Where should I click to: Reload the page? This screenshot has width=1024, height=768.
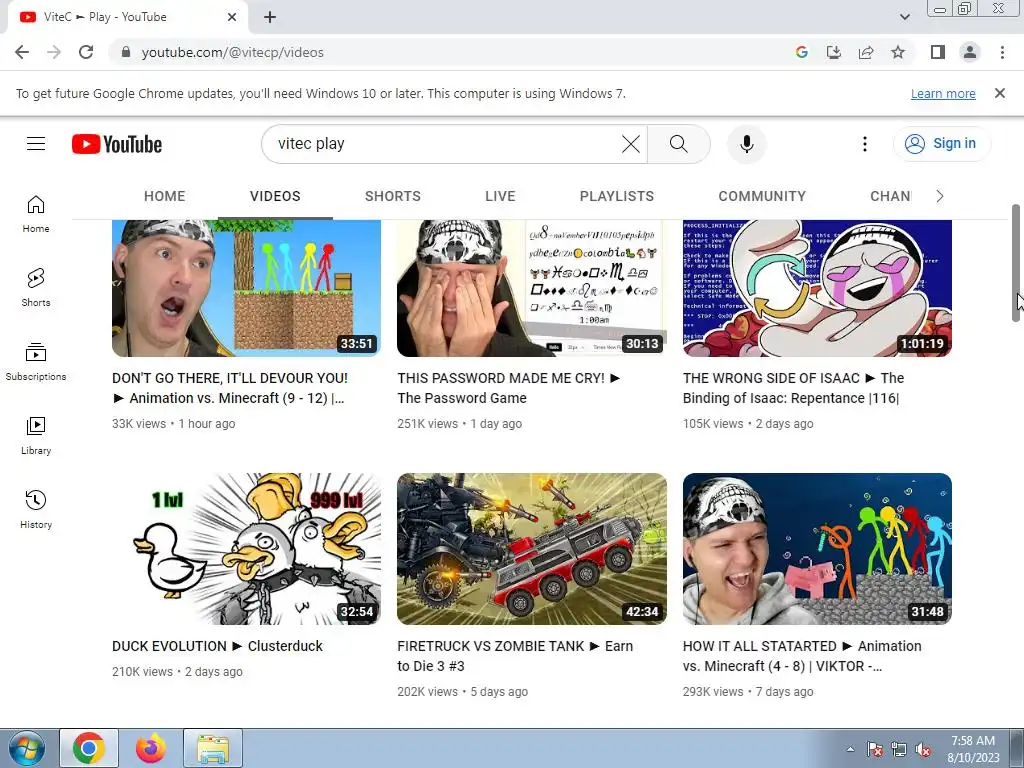tap(86, 52)
